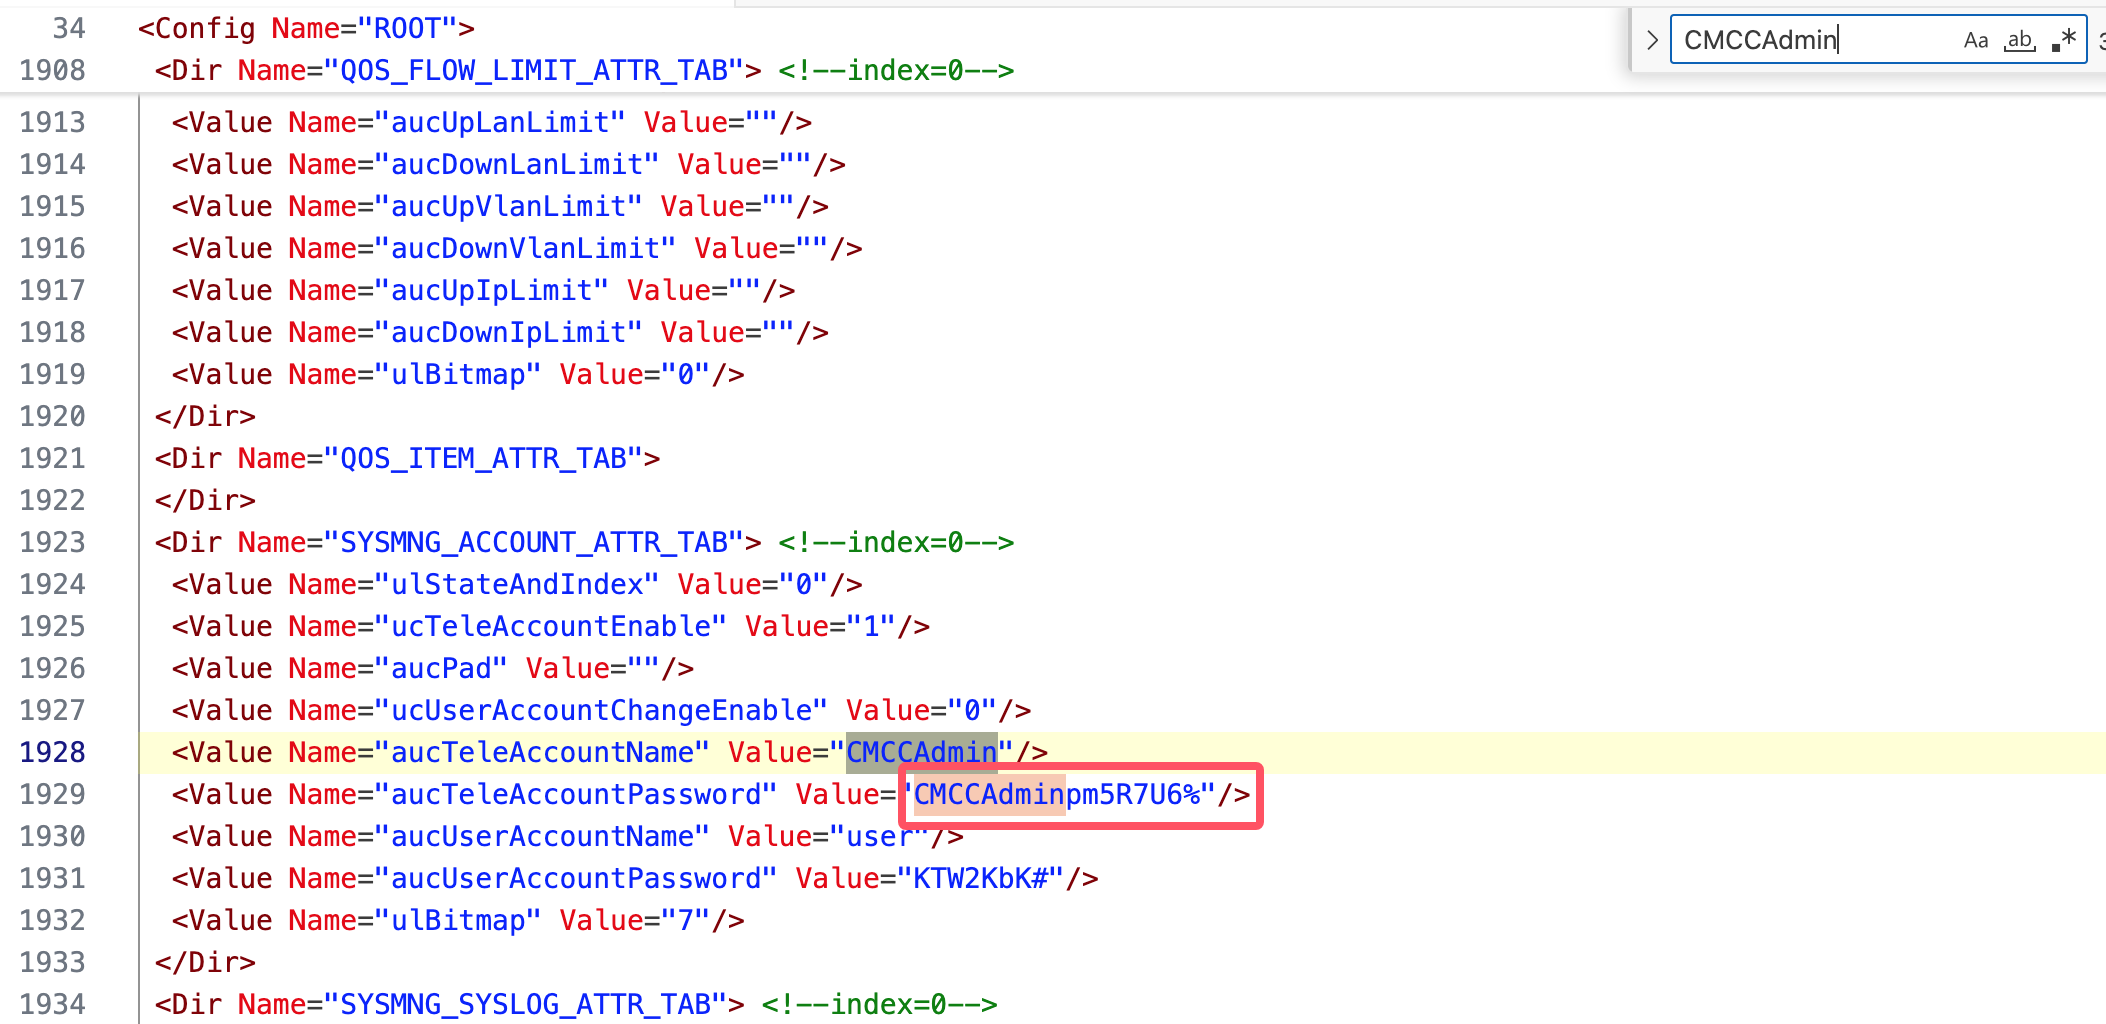Click line number 1913 in the gutter
The height and width of the screenshot is (1024, 2106).
(52, 122)
